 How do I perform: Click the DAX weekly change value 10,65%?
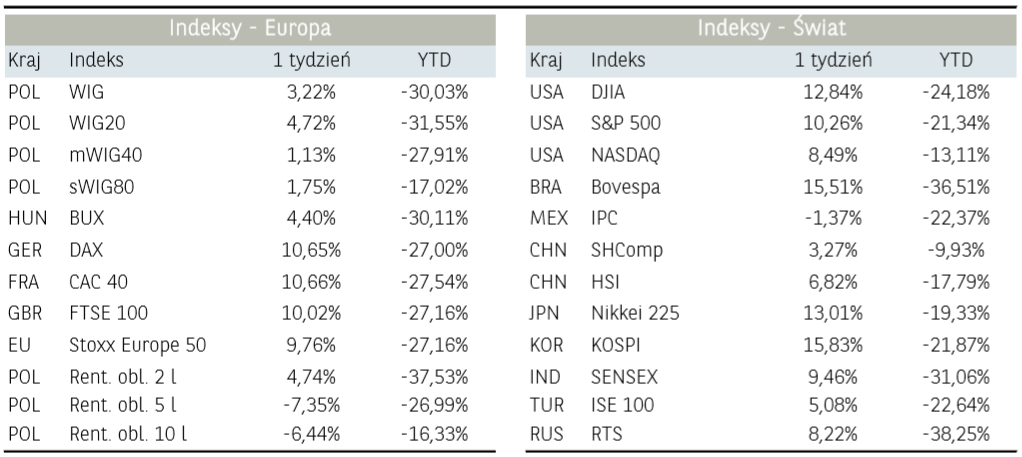(x=314, y=250)
